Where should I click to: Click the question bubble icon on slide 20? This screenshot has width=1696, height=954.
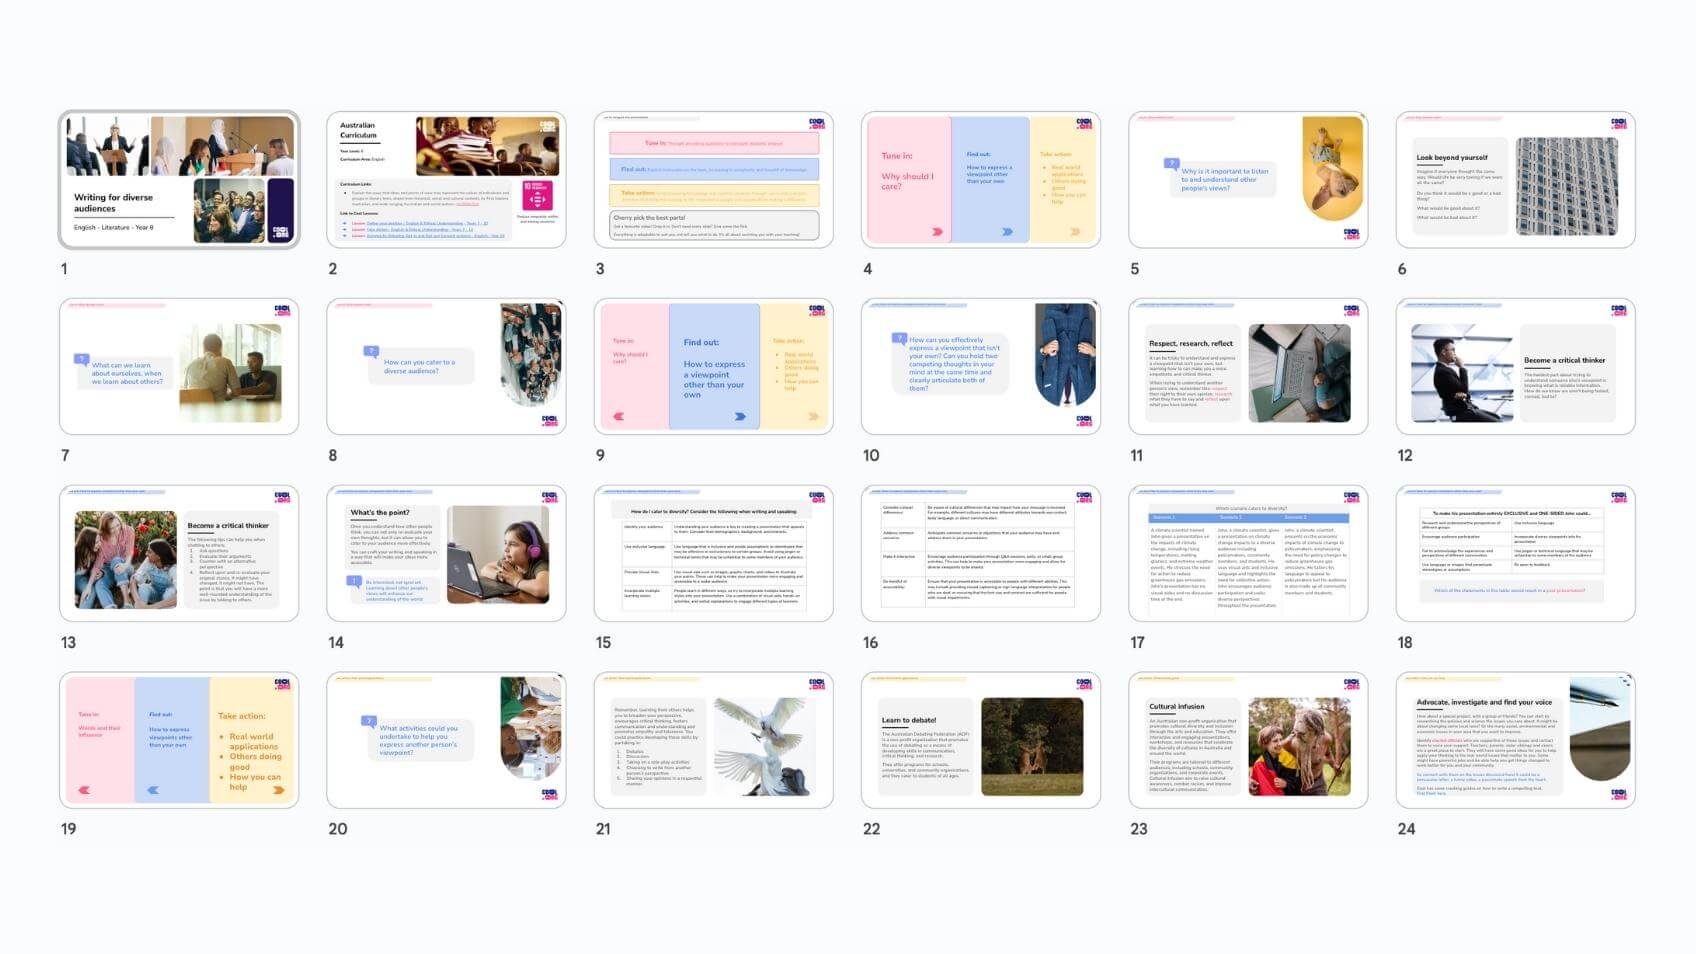[369, 720]
